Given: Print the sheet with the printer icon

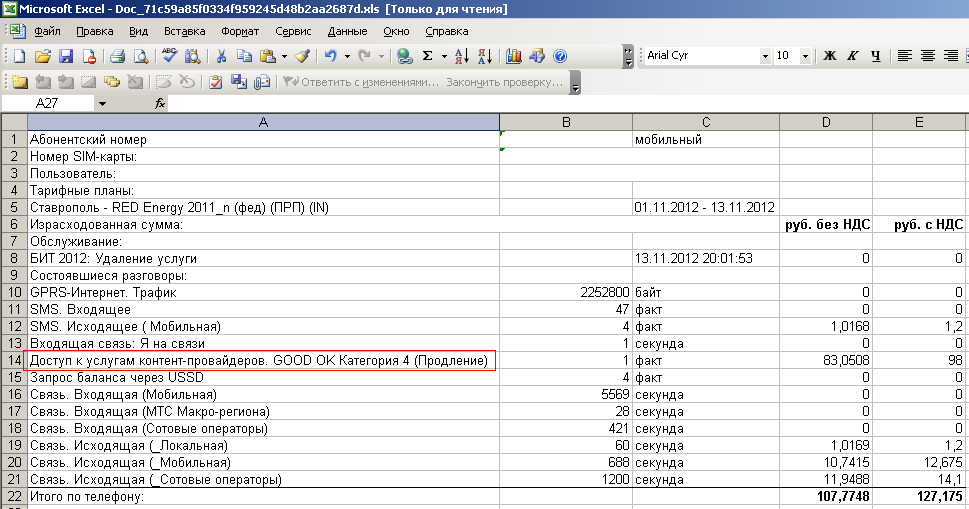Looking at the screenshot, I should pyautogui.click(x=117, y=56).
